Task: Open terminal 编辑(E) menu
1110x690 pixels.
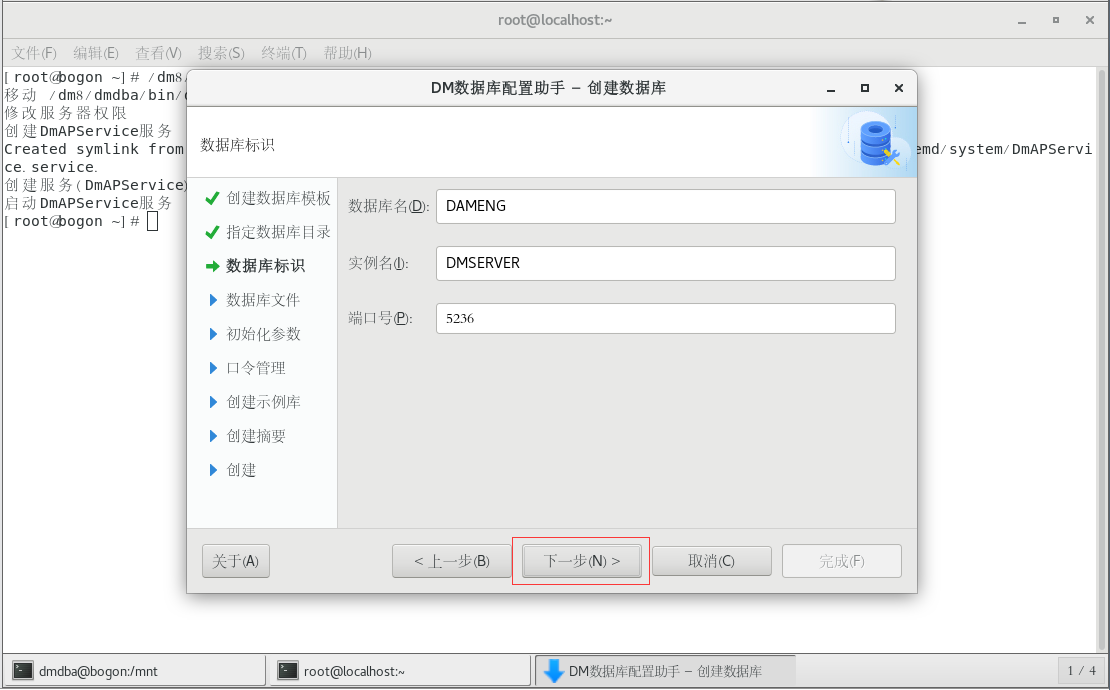Action: point(96,53)
